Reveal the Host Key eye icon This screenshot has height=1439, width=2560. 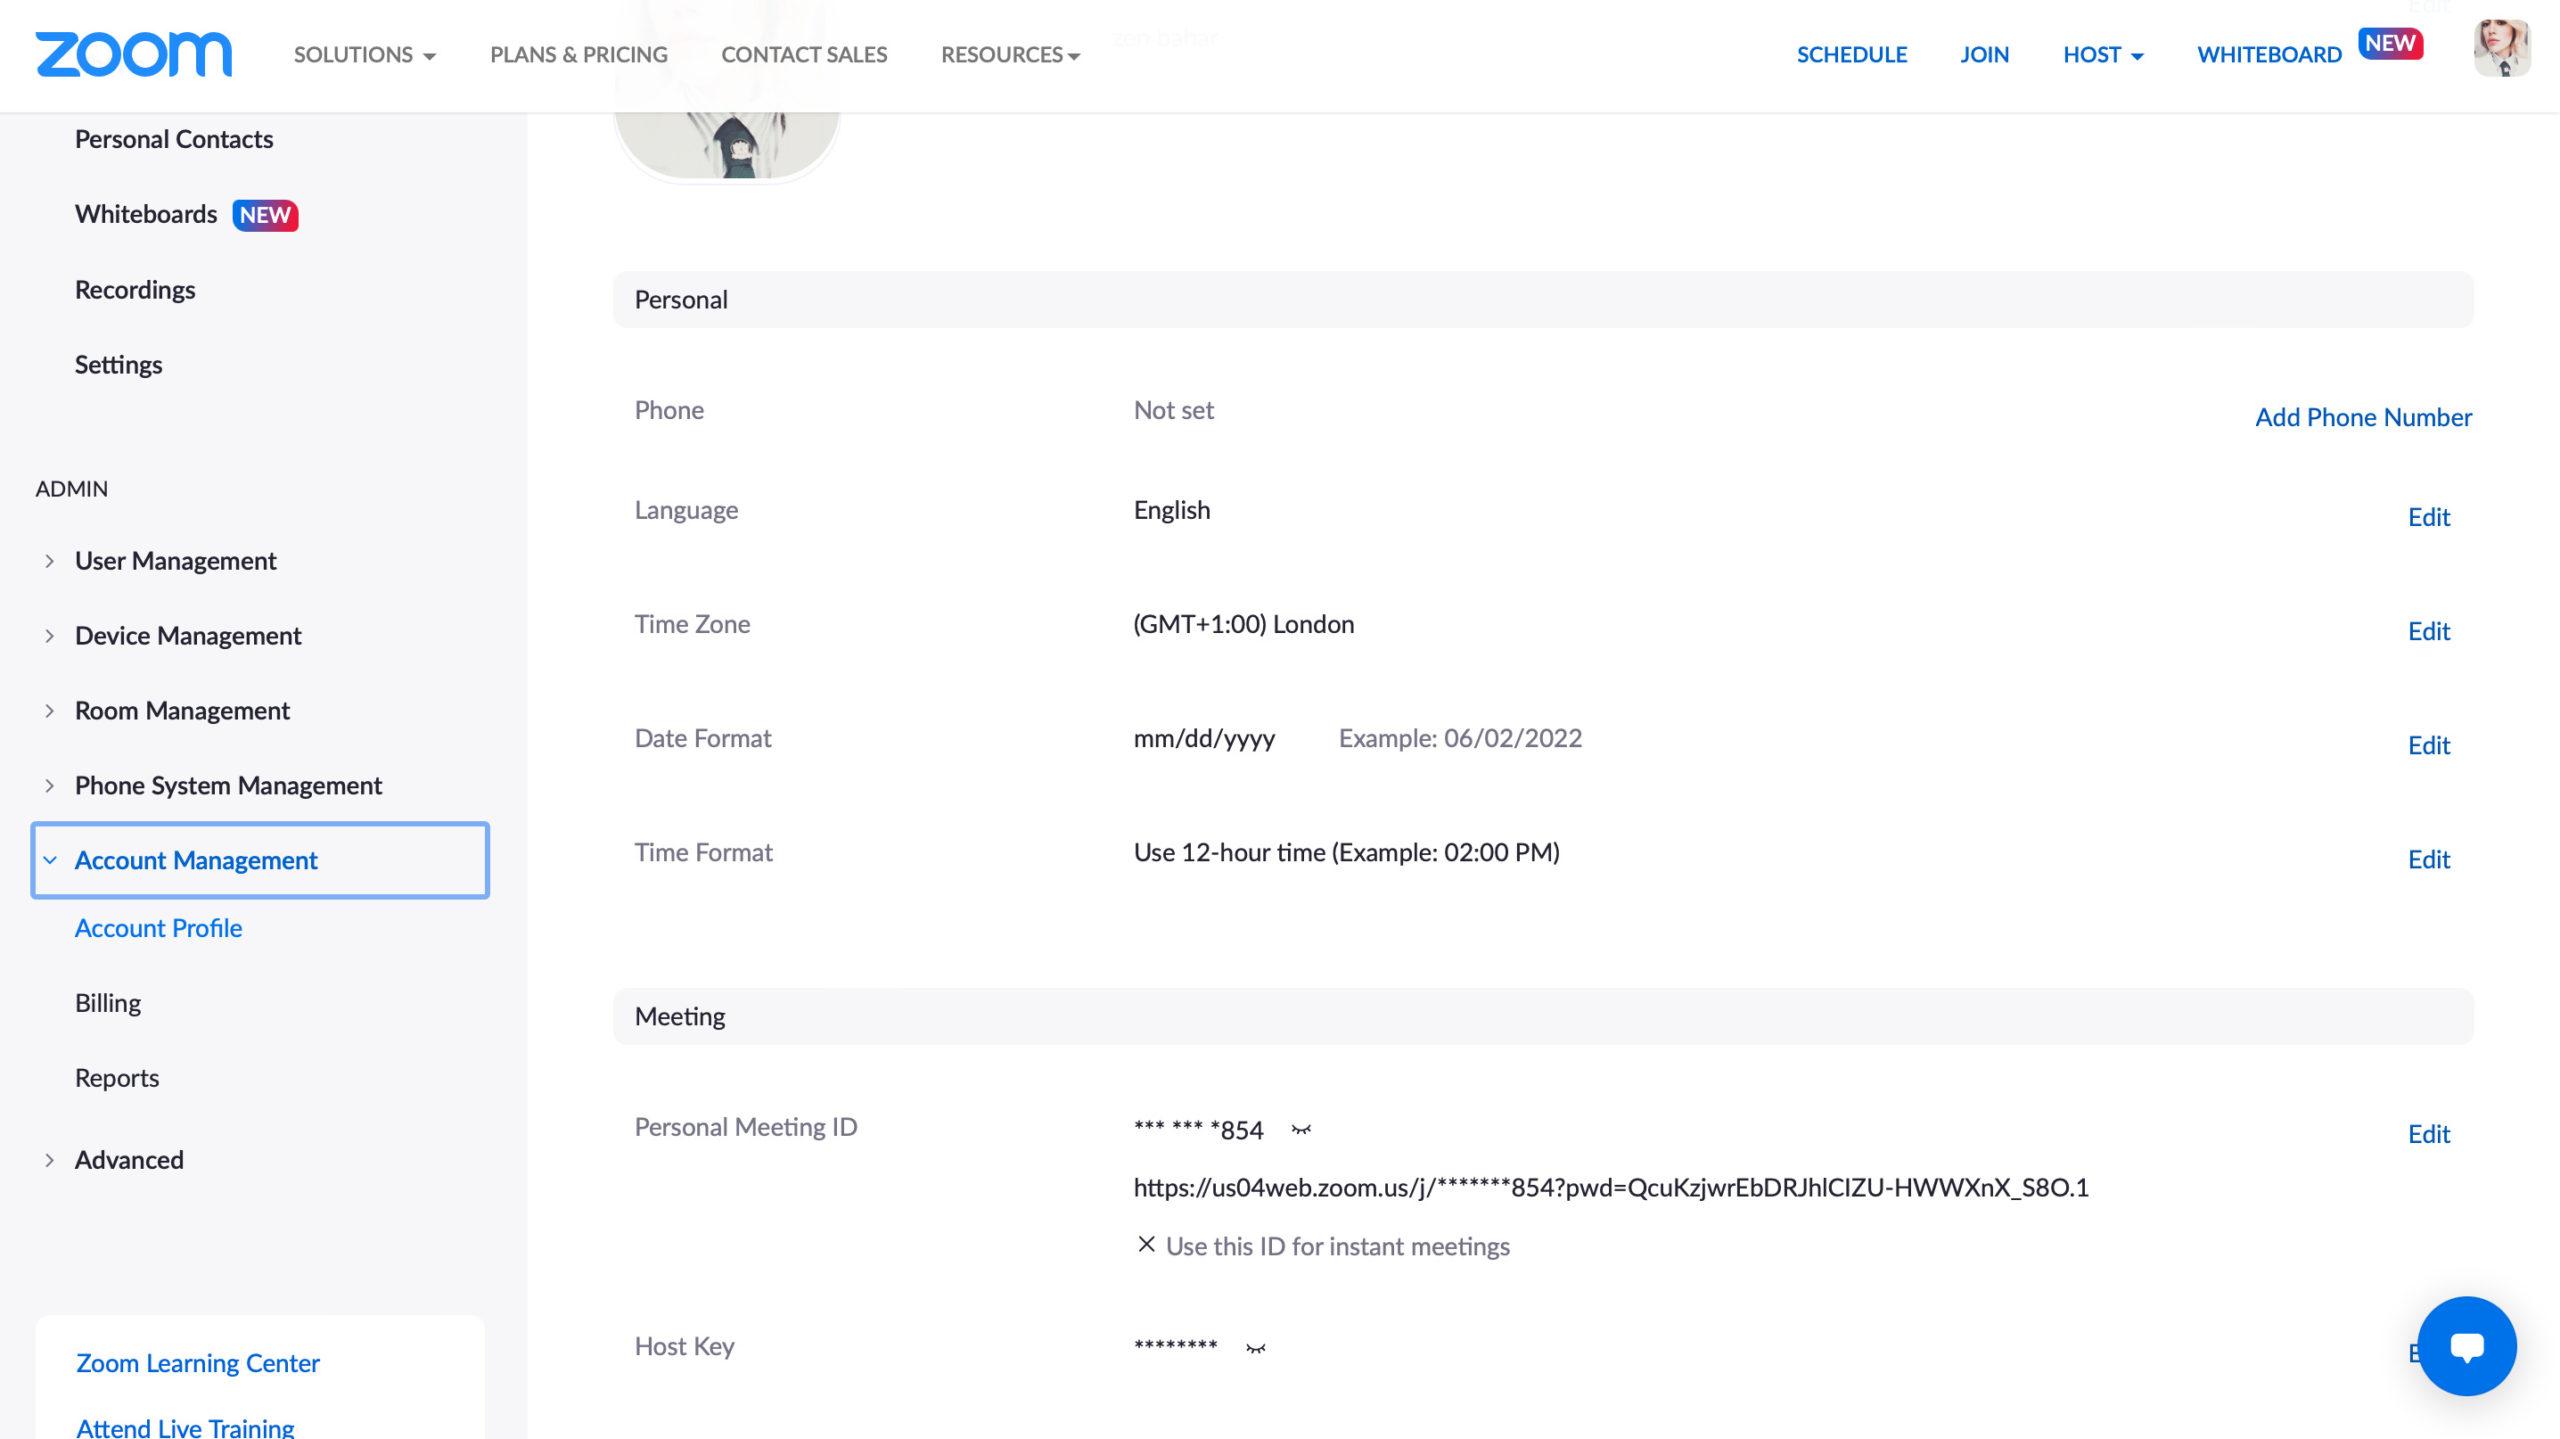(1256, 1348)
